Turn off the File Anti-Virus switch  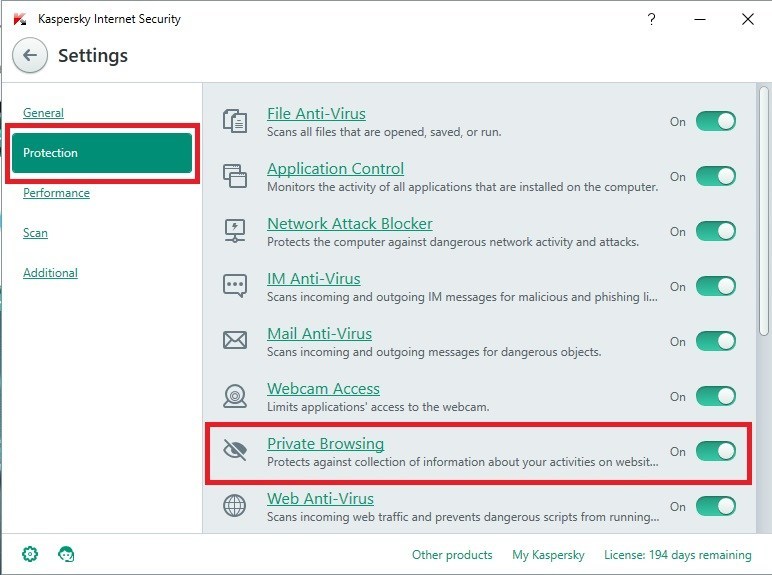[716, 121]
